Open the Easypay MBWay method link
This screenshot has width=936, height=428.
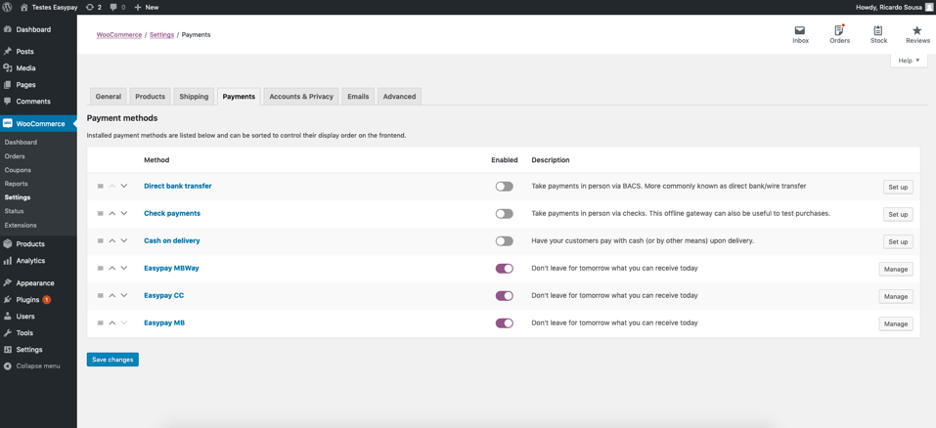[171, 268]
